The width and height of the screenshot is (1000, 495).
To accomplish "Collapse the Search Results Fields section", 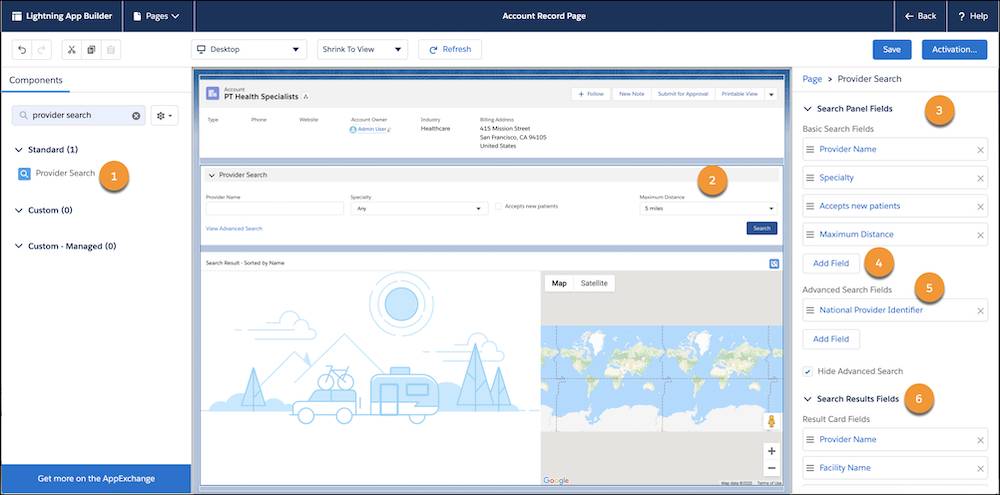I will [808, 399].
